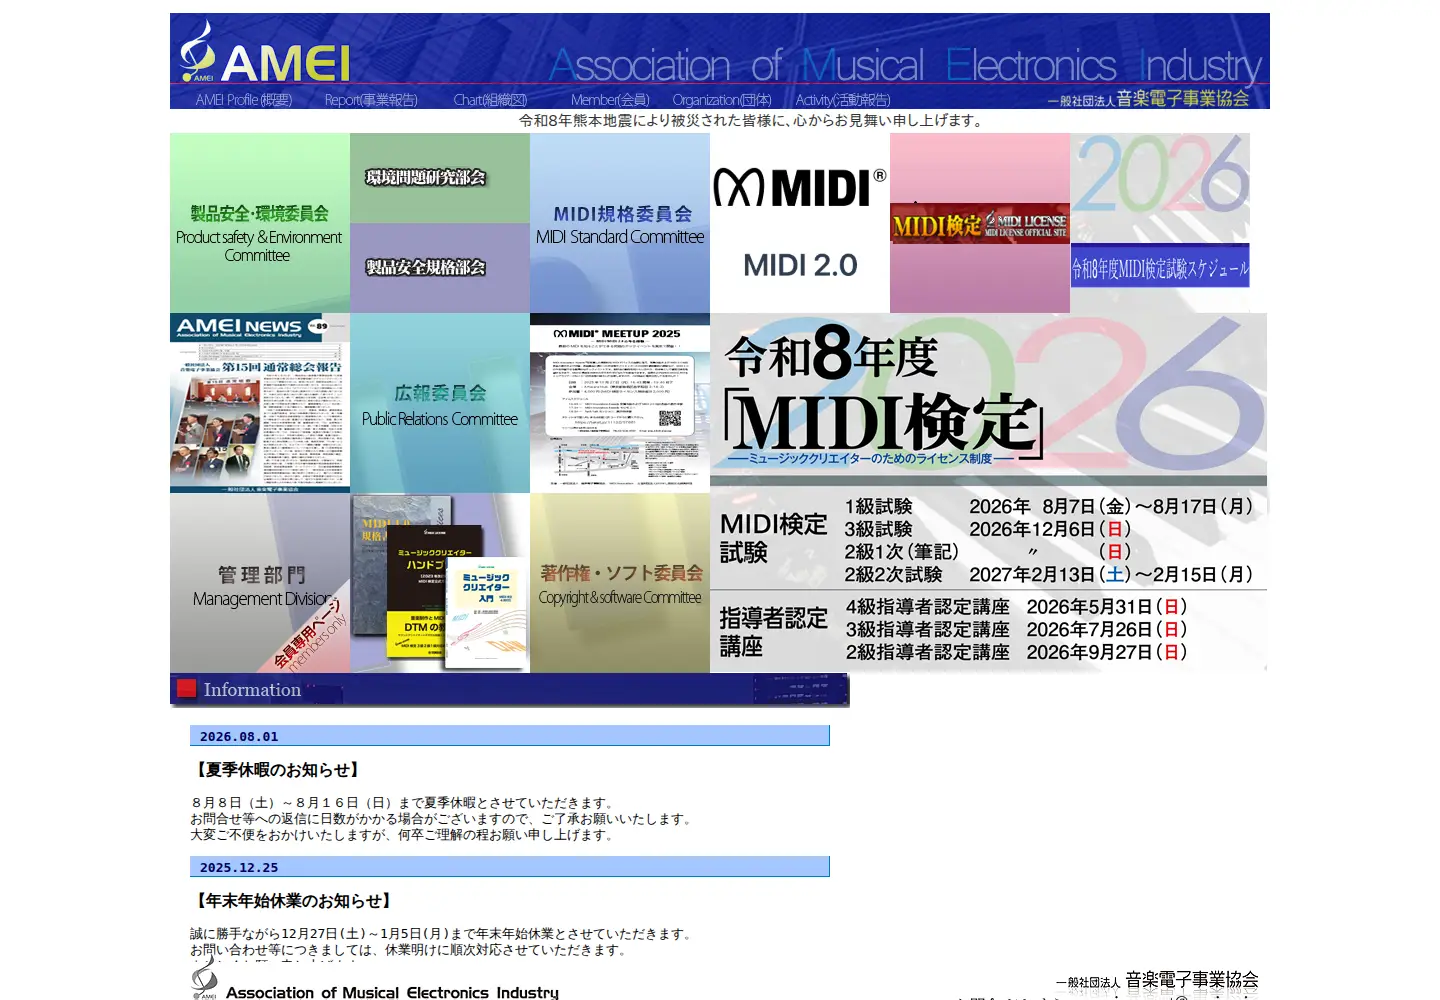Open the music creator handbook books thumbnail
The image size is (1440, 1000).
click(x=440, y=583)
